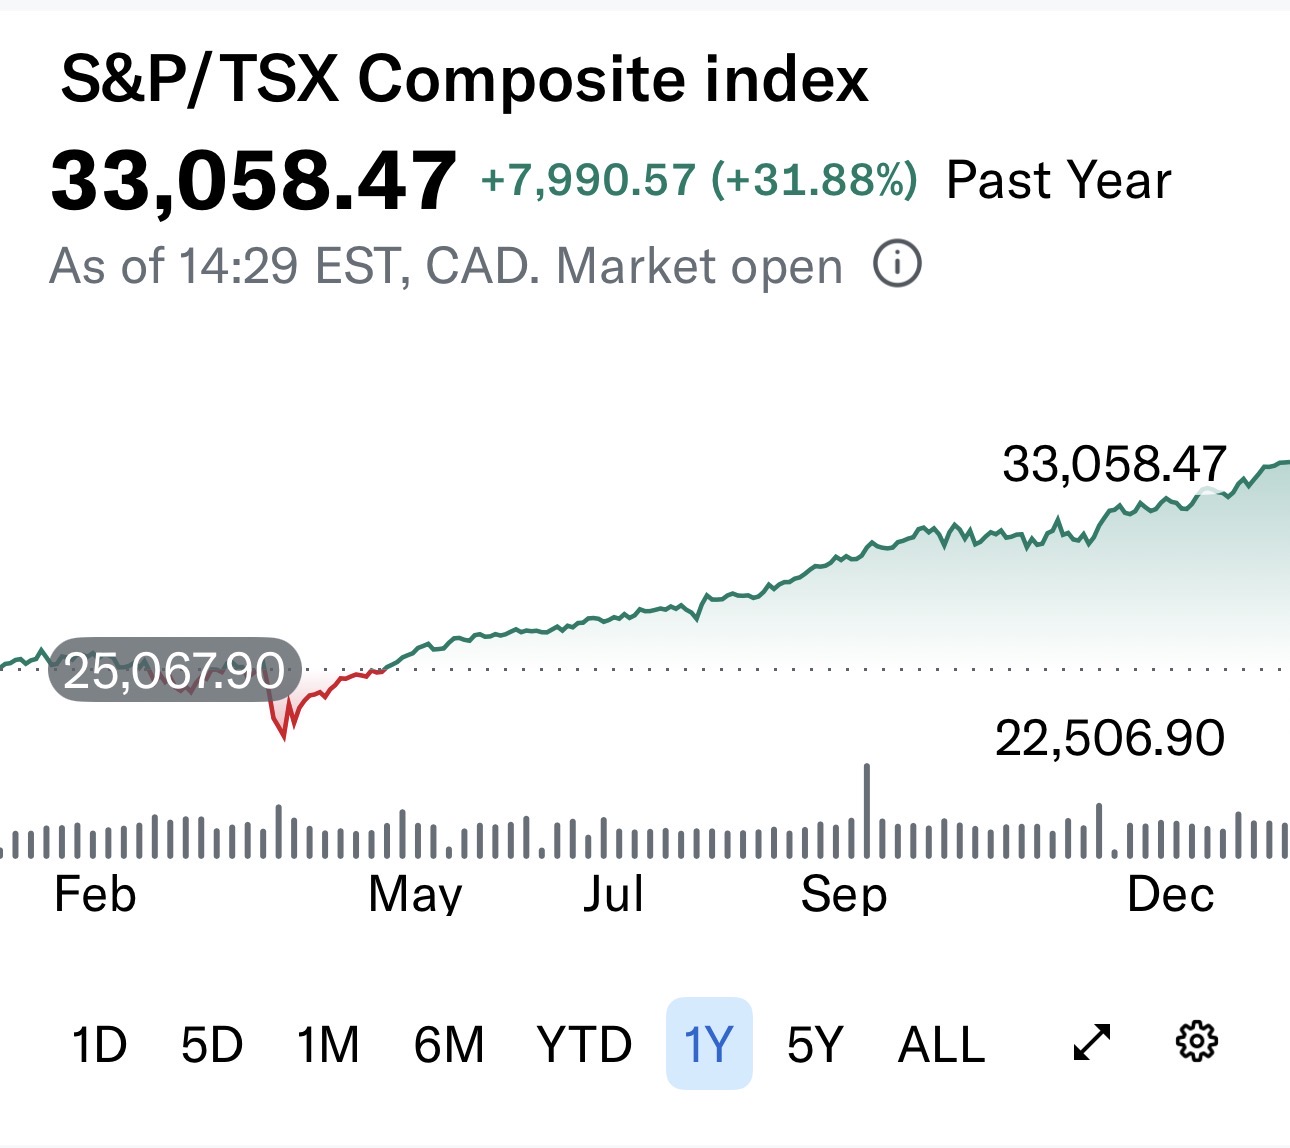Open the market info circle icon

897,265
